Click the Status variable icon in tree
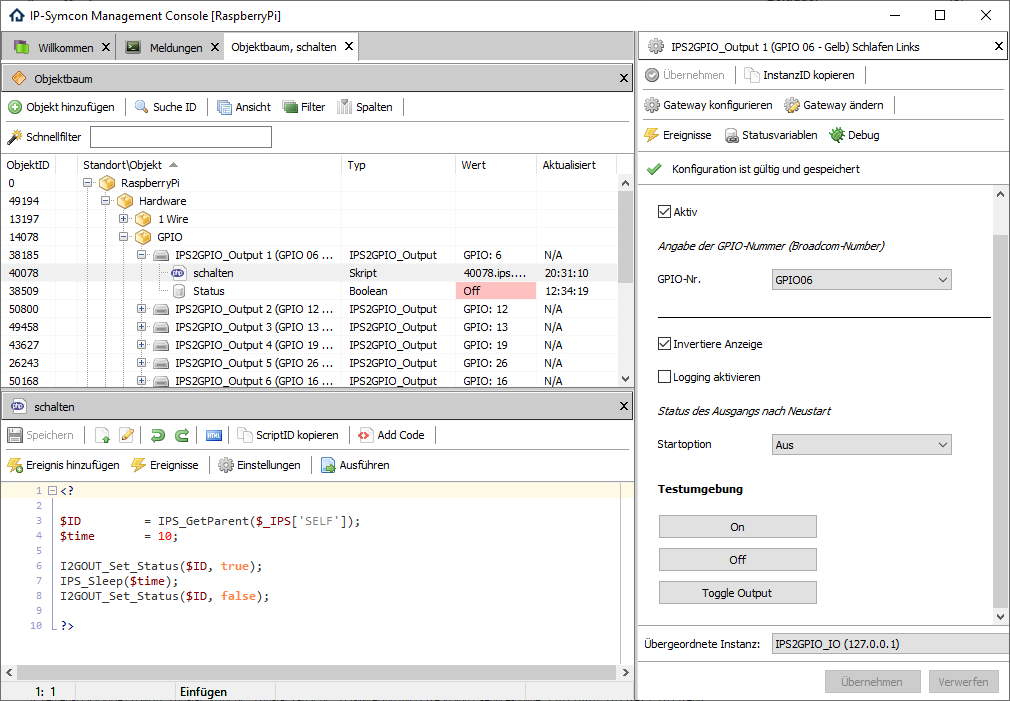The width and height of the screenshot is (1010, 701). (x=180, y=291)
